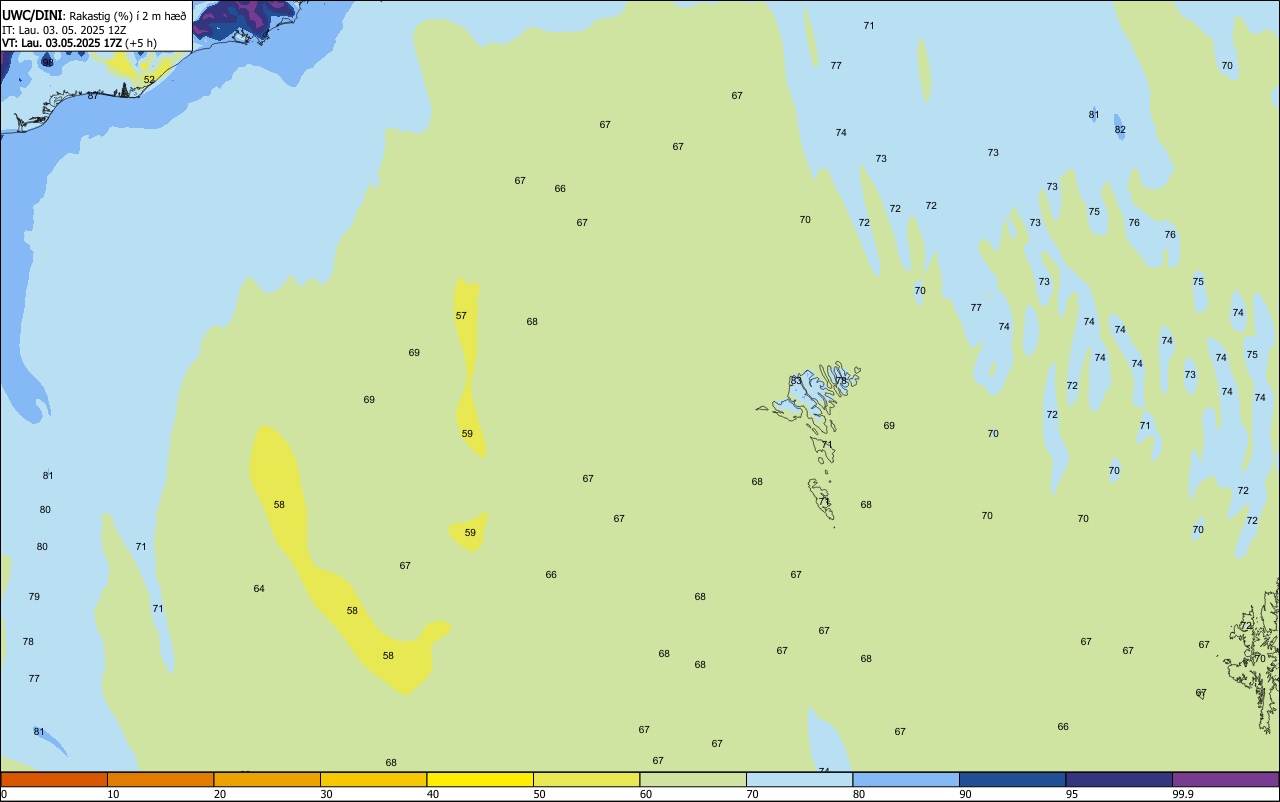Click the legend tick label '95'
Screen dimensions: 1280x802
pos(1071,794)
